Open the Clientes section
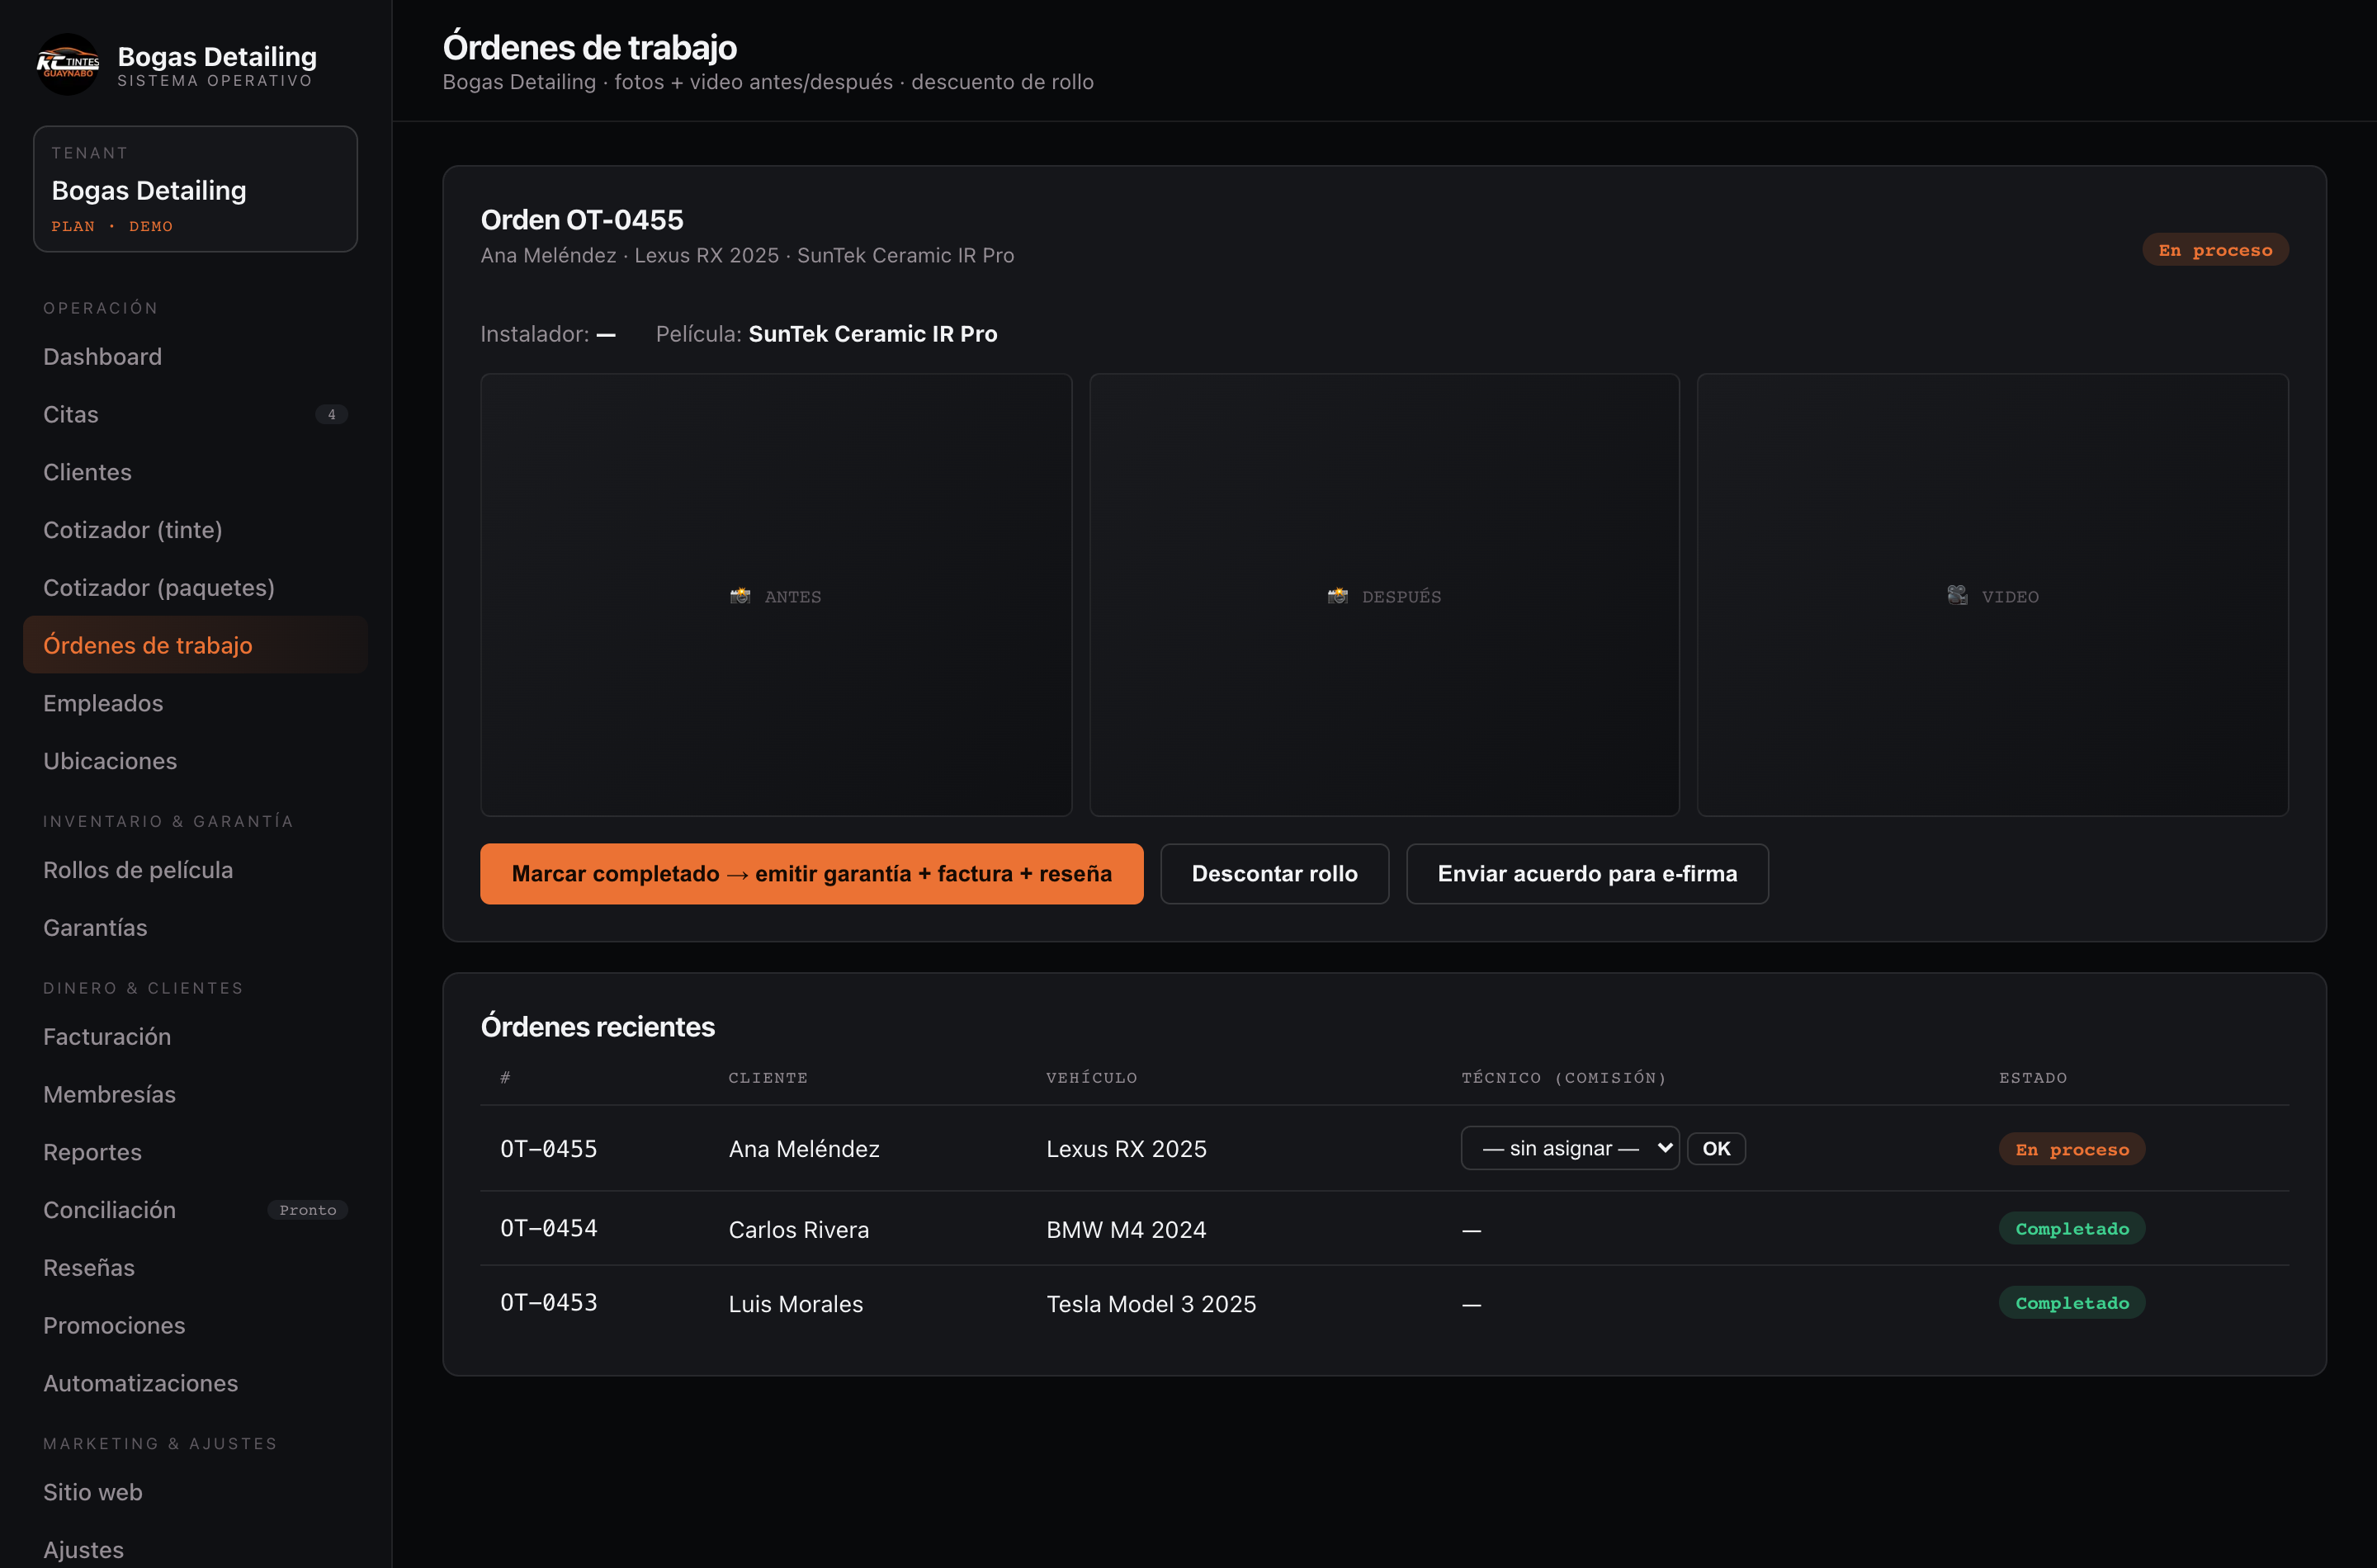 [x=195, y=472]
